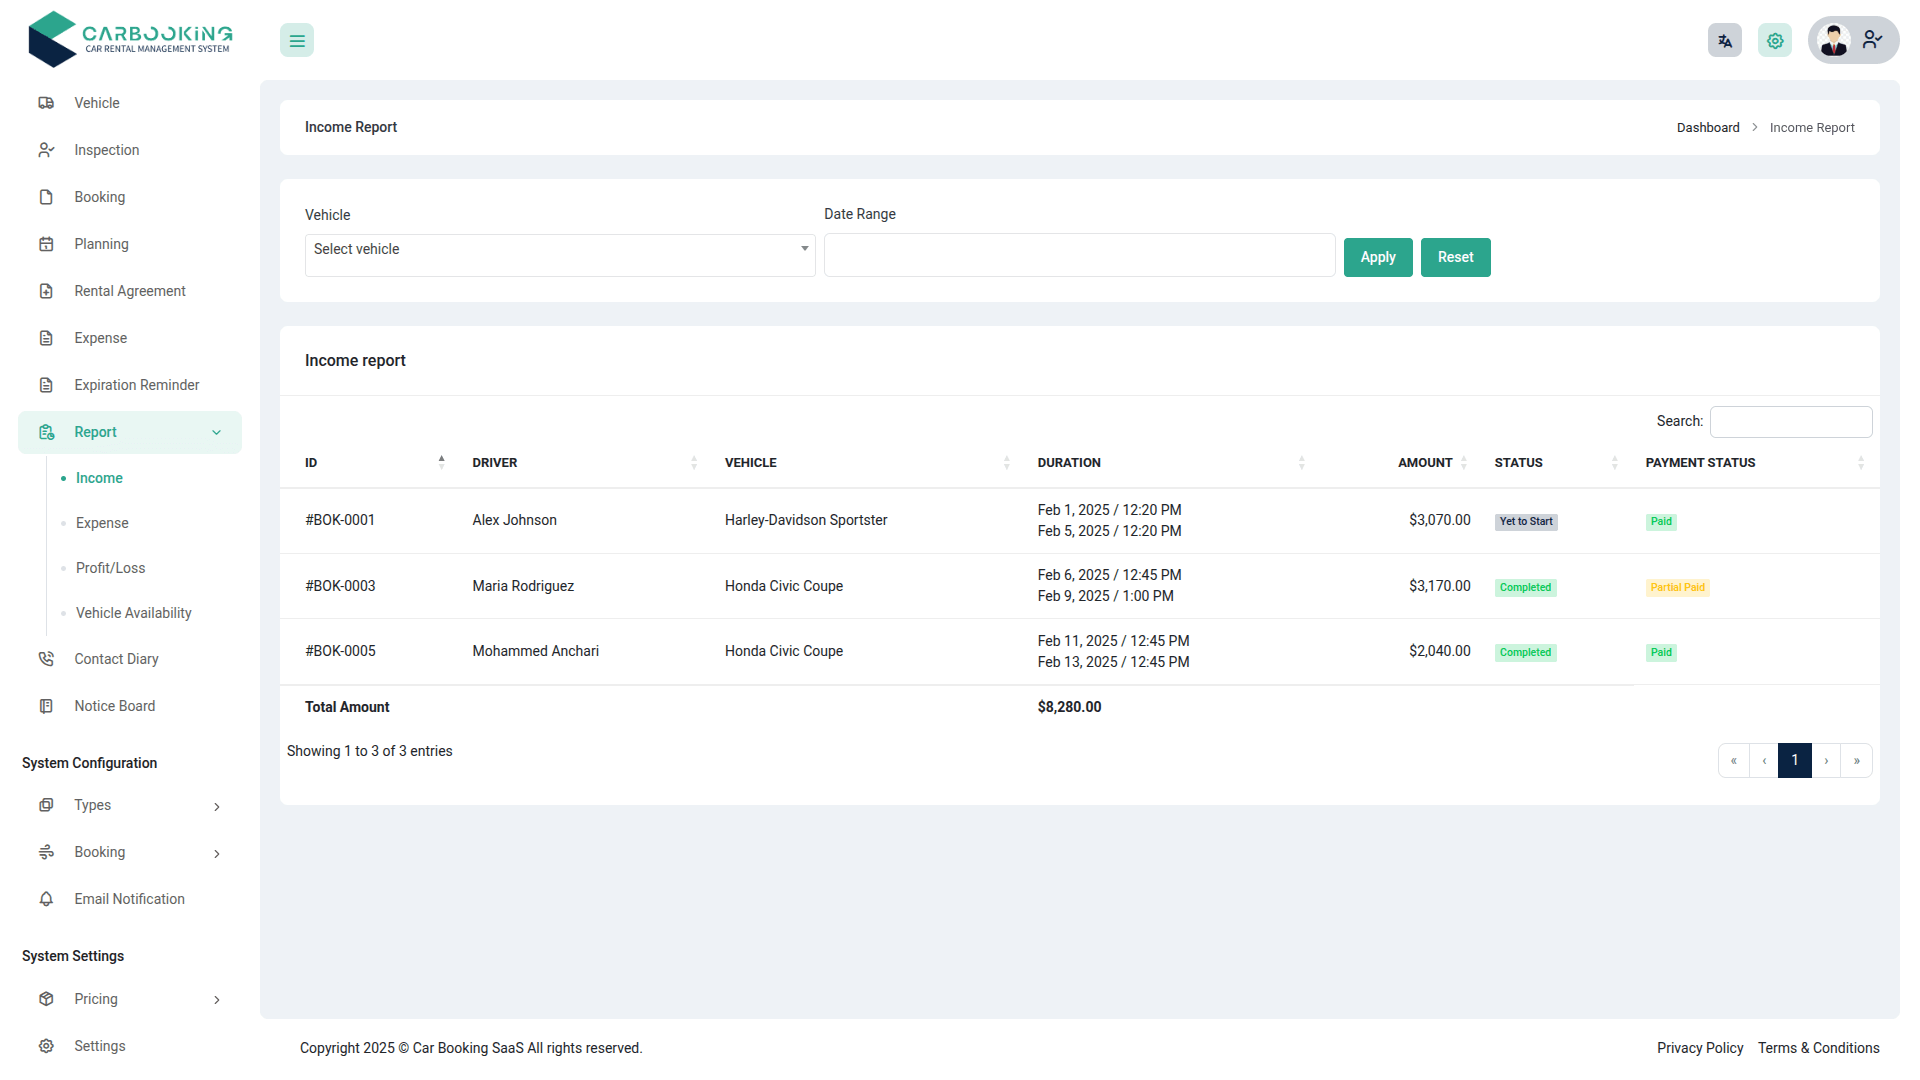
Task: Open the Notice Board icon
Action: 46,706
